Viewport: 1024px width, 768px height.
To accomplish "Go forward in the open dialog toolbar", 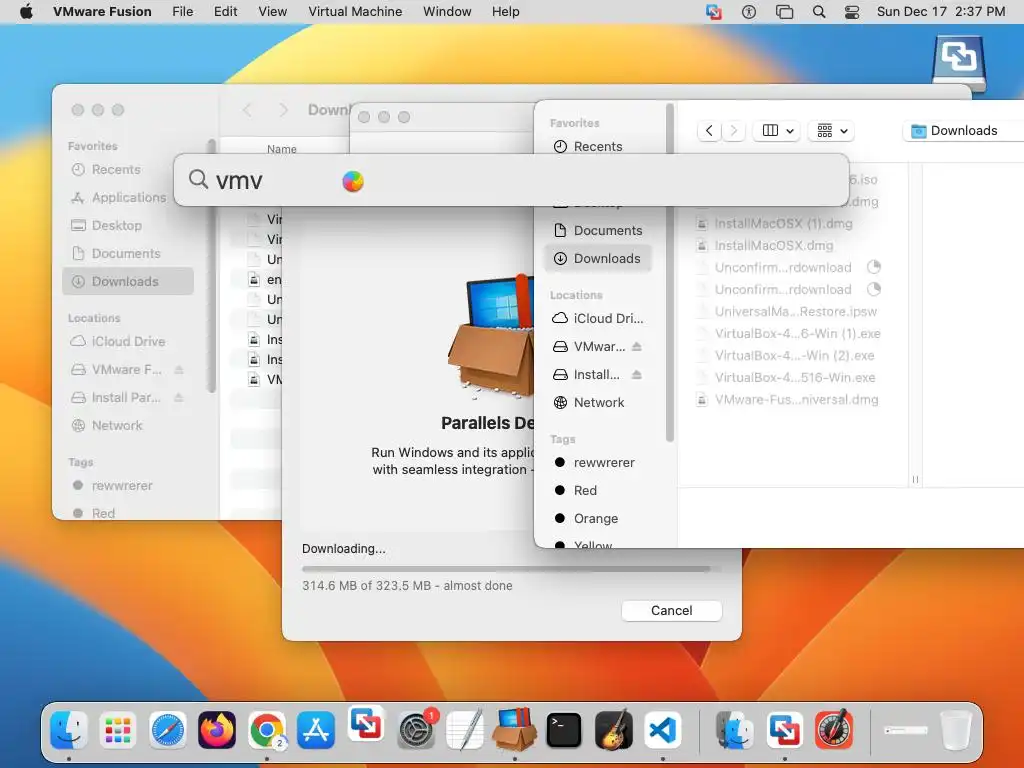I will [733, 131].
